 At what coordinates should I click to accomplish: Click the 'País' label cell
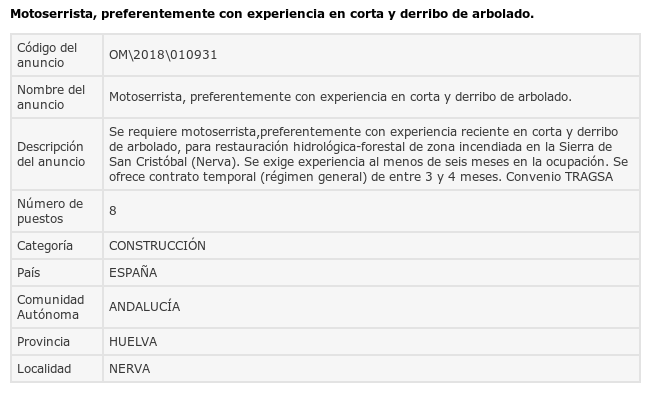(x=57, y=273)
